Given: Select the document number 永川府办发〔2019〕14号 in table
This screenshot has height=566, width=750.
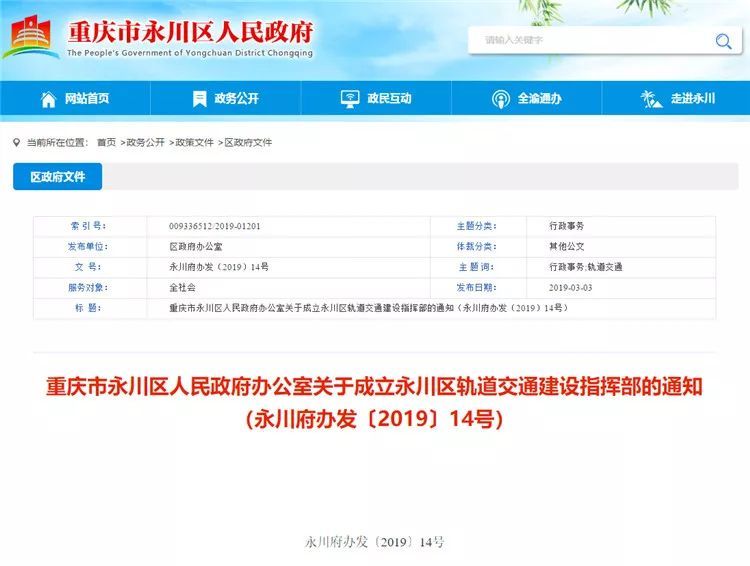Looking at the screenshot, I should click(219, 267).
